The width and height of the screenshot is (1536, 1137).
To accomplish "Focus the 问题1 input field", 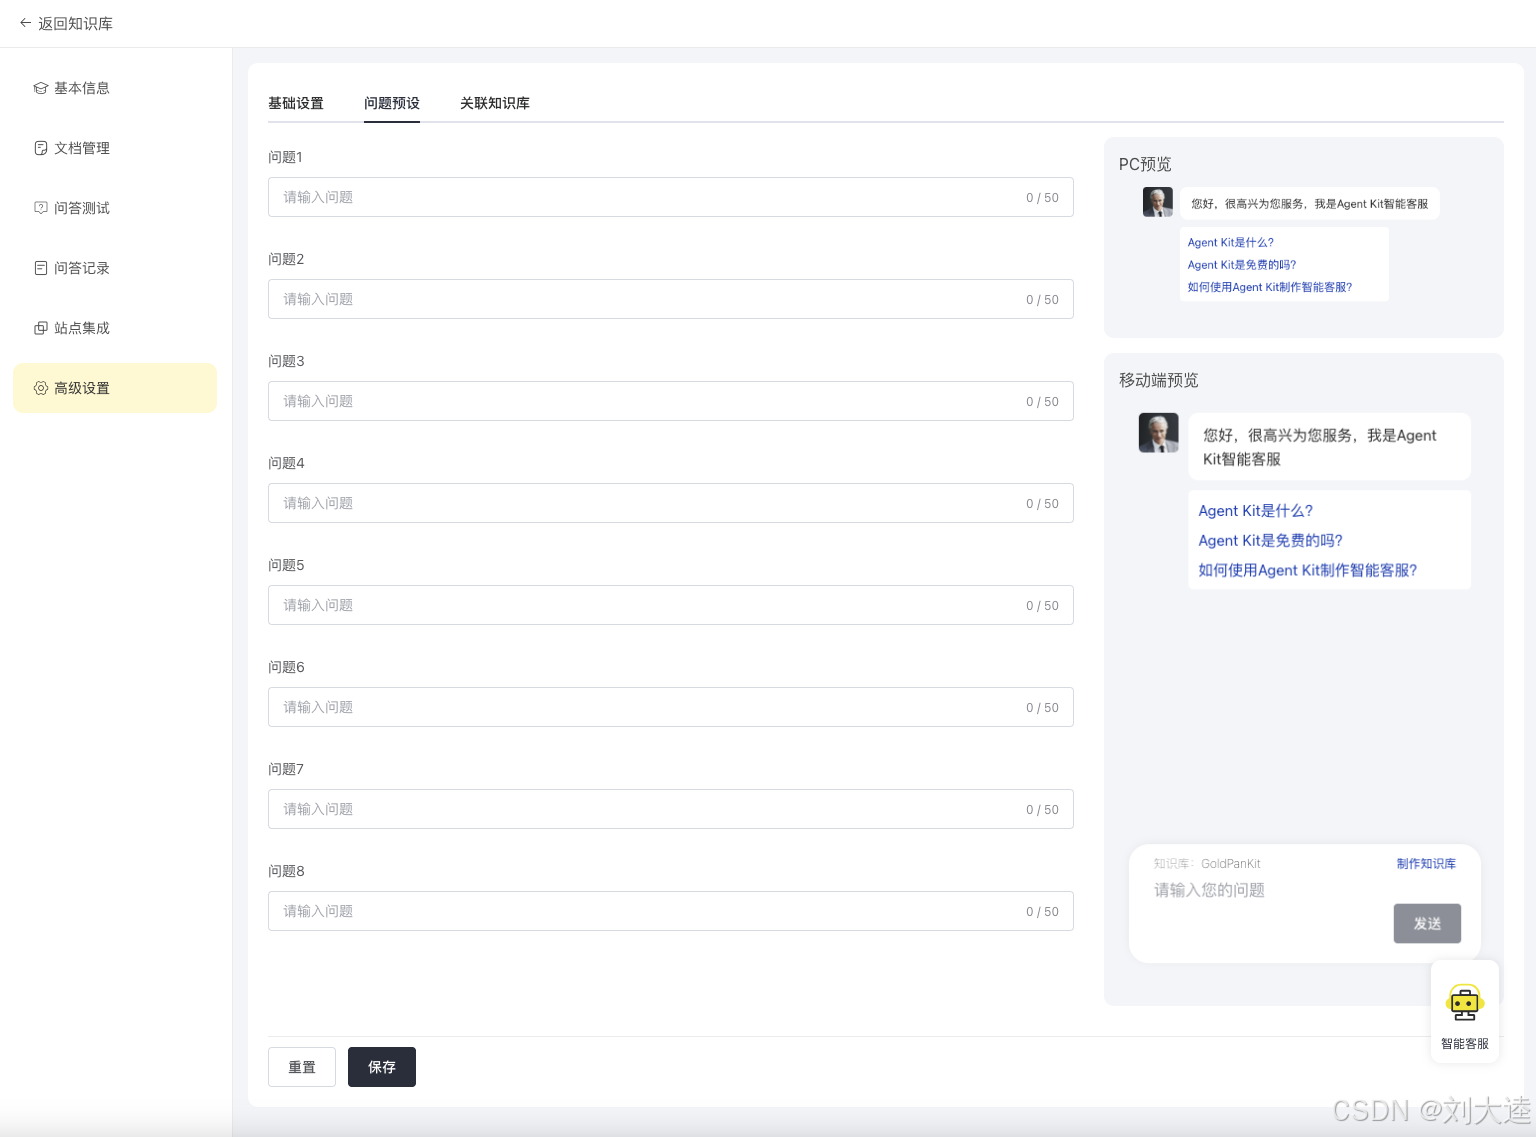I will tap(671, 197).
